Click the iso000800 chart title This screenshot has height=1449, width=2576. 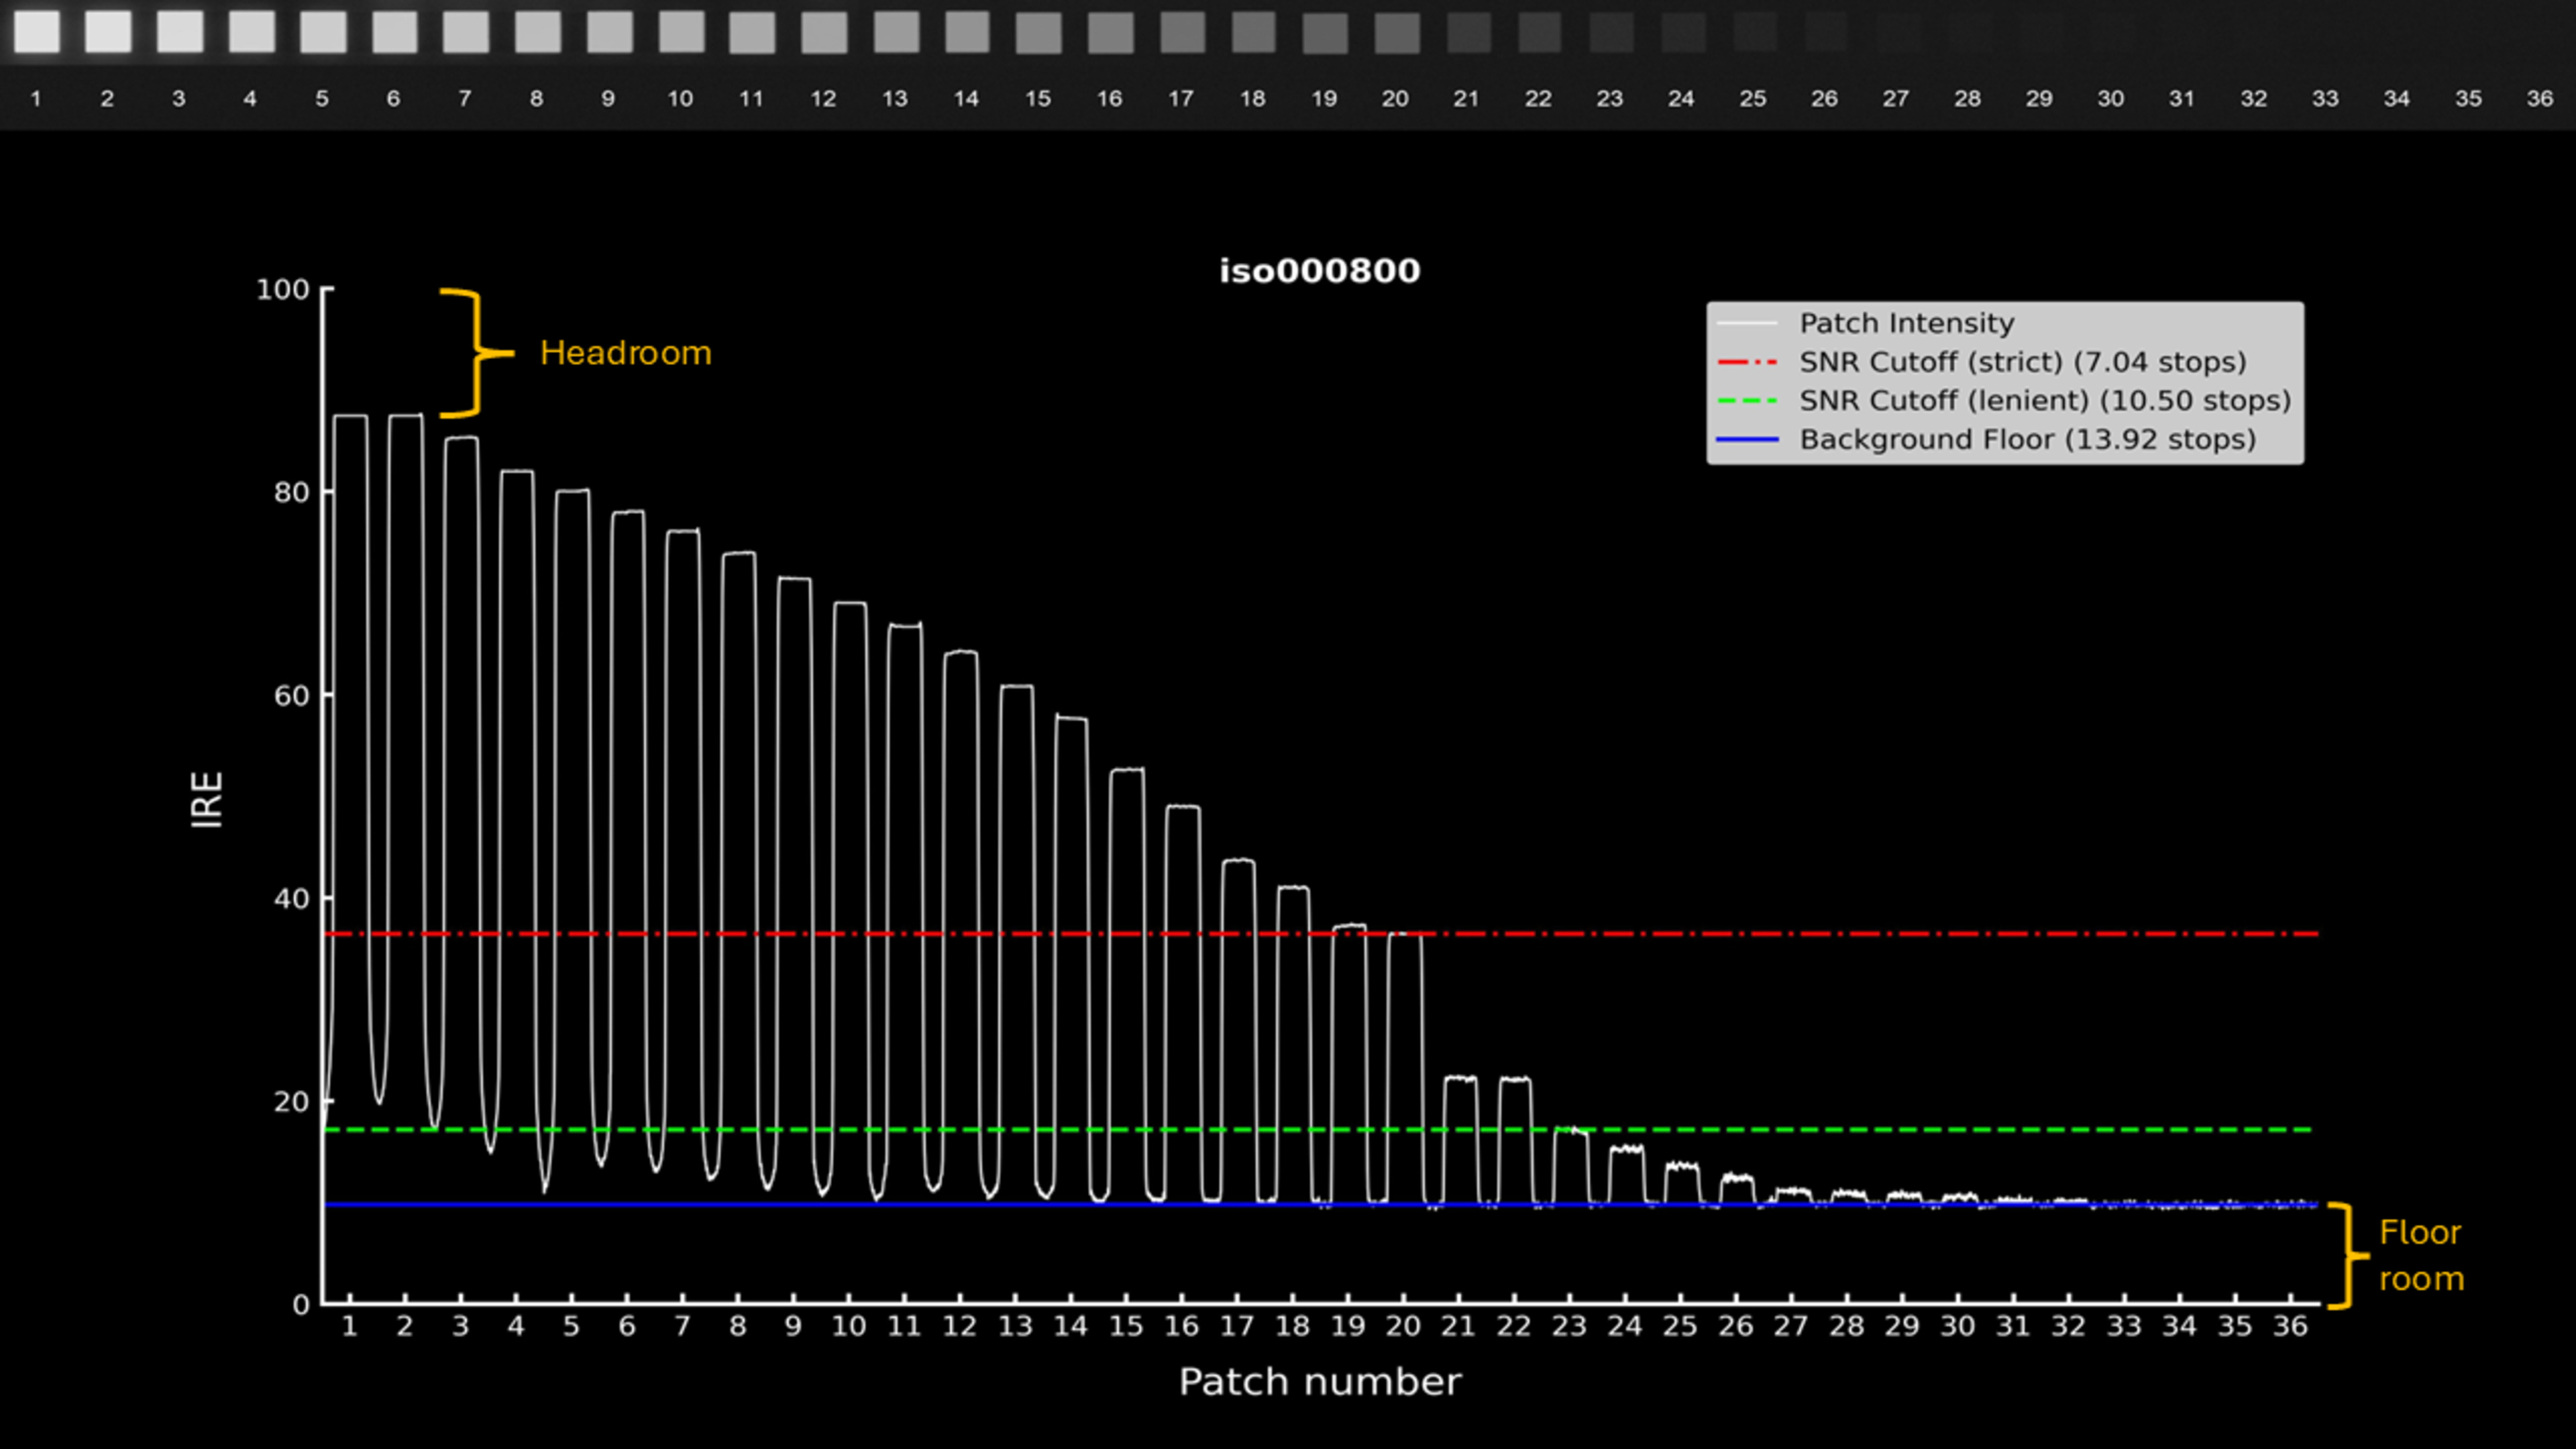1319,271
